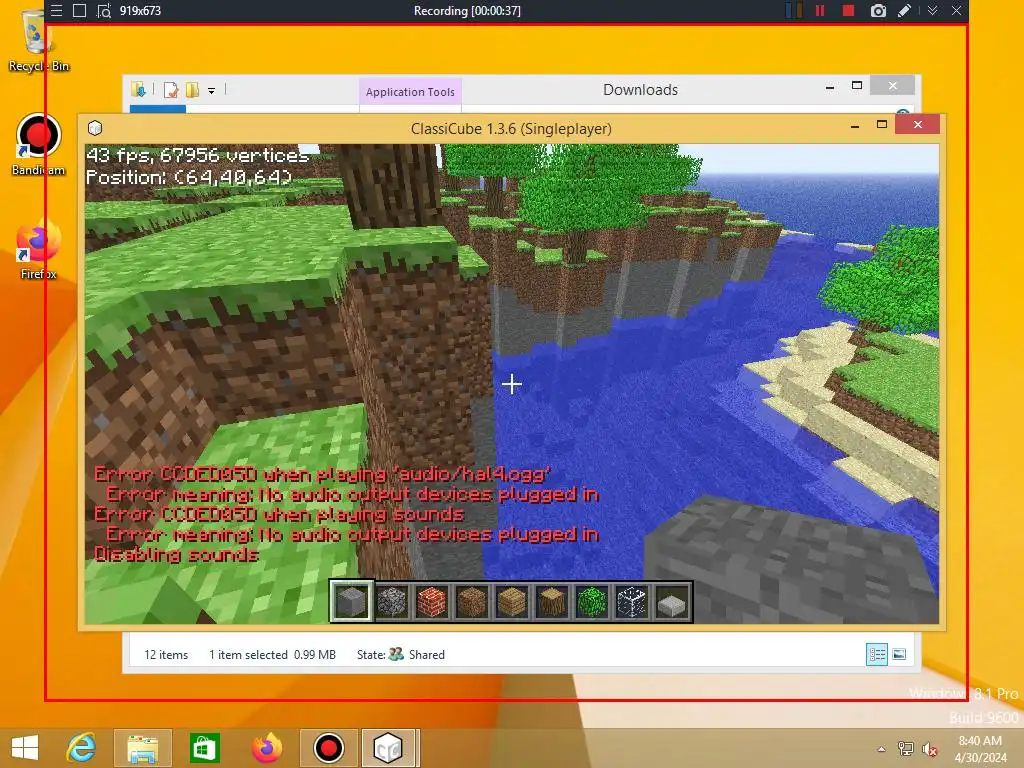Stop the Bandicam recording
This screenshot has width=1024, height=768.
coord(848,10)
